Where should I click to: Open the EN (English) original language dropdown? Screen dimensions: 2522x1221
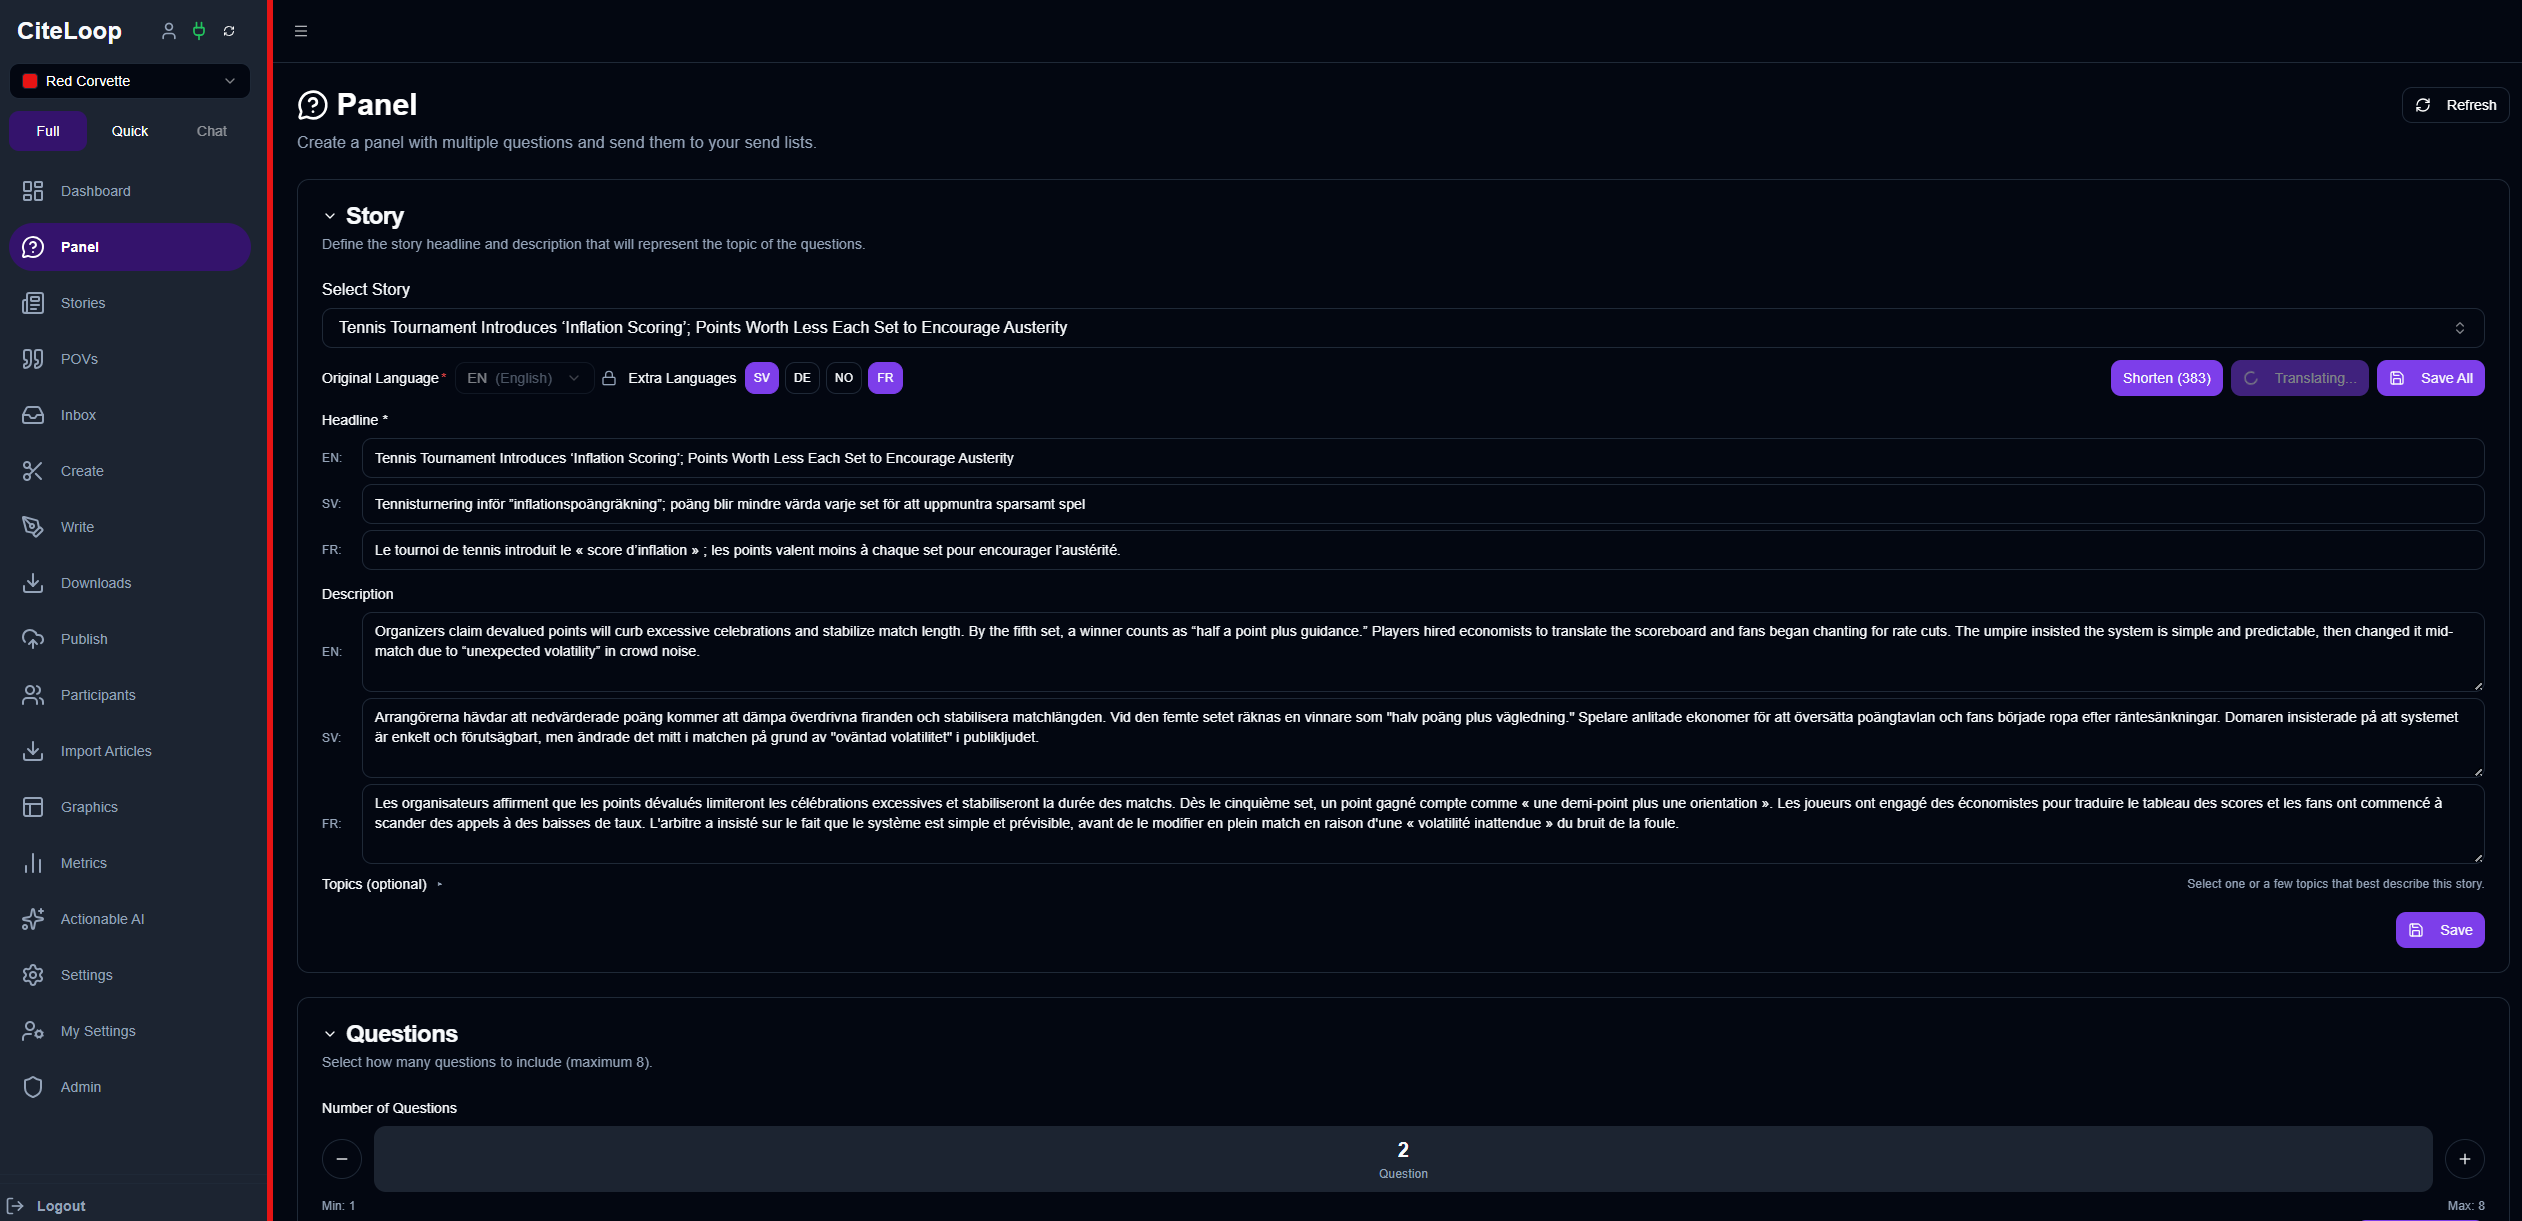pyautogui.click(x=524, y=378)
